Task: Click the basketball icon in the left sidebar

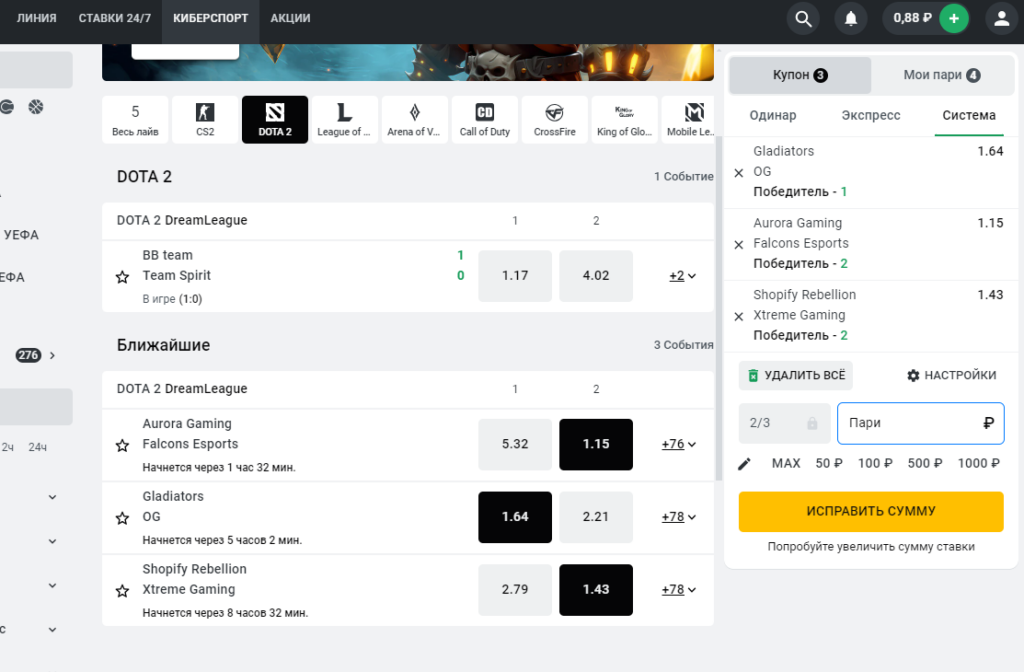Action: (36, 106)
